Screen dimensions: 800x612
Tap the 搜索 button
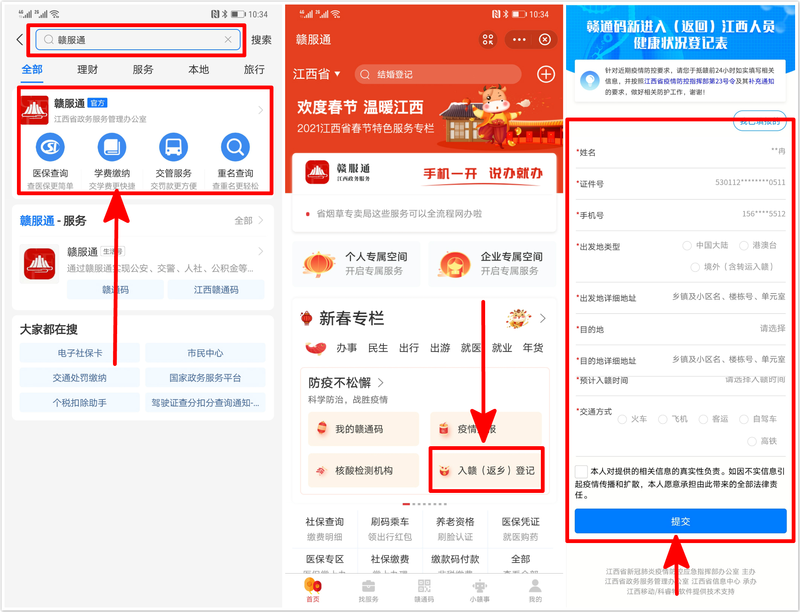coord(261,40)
